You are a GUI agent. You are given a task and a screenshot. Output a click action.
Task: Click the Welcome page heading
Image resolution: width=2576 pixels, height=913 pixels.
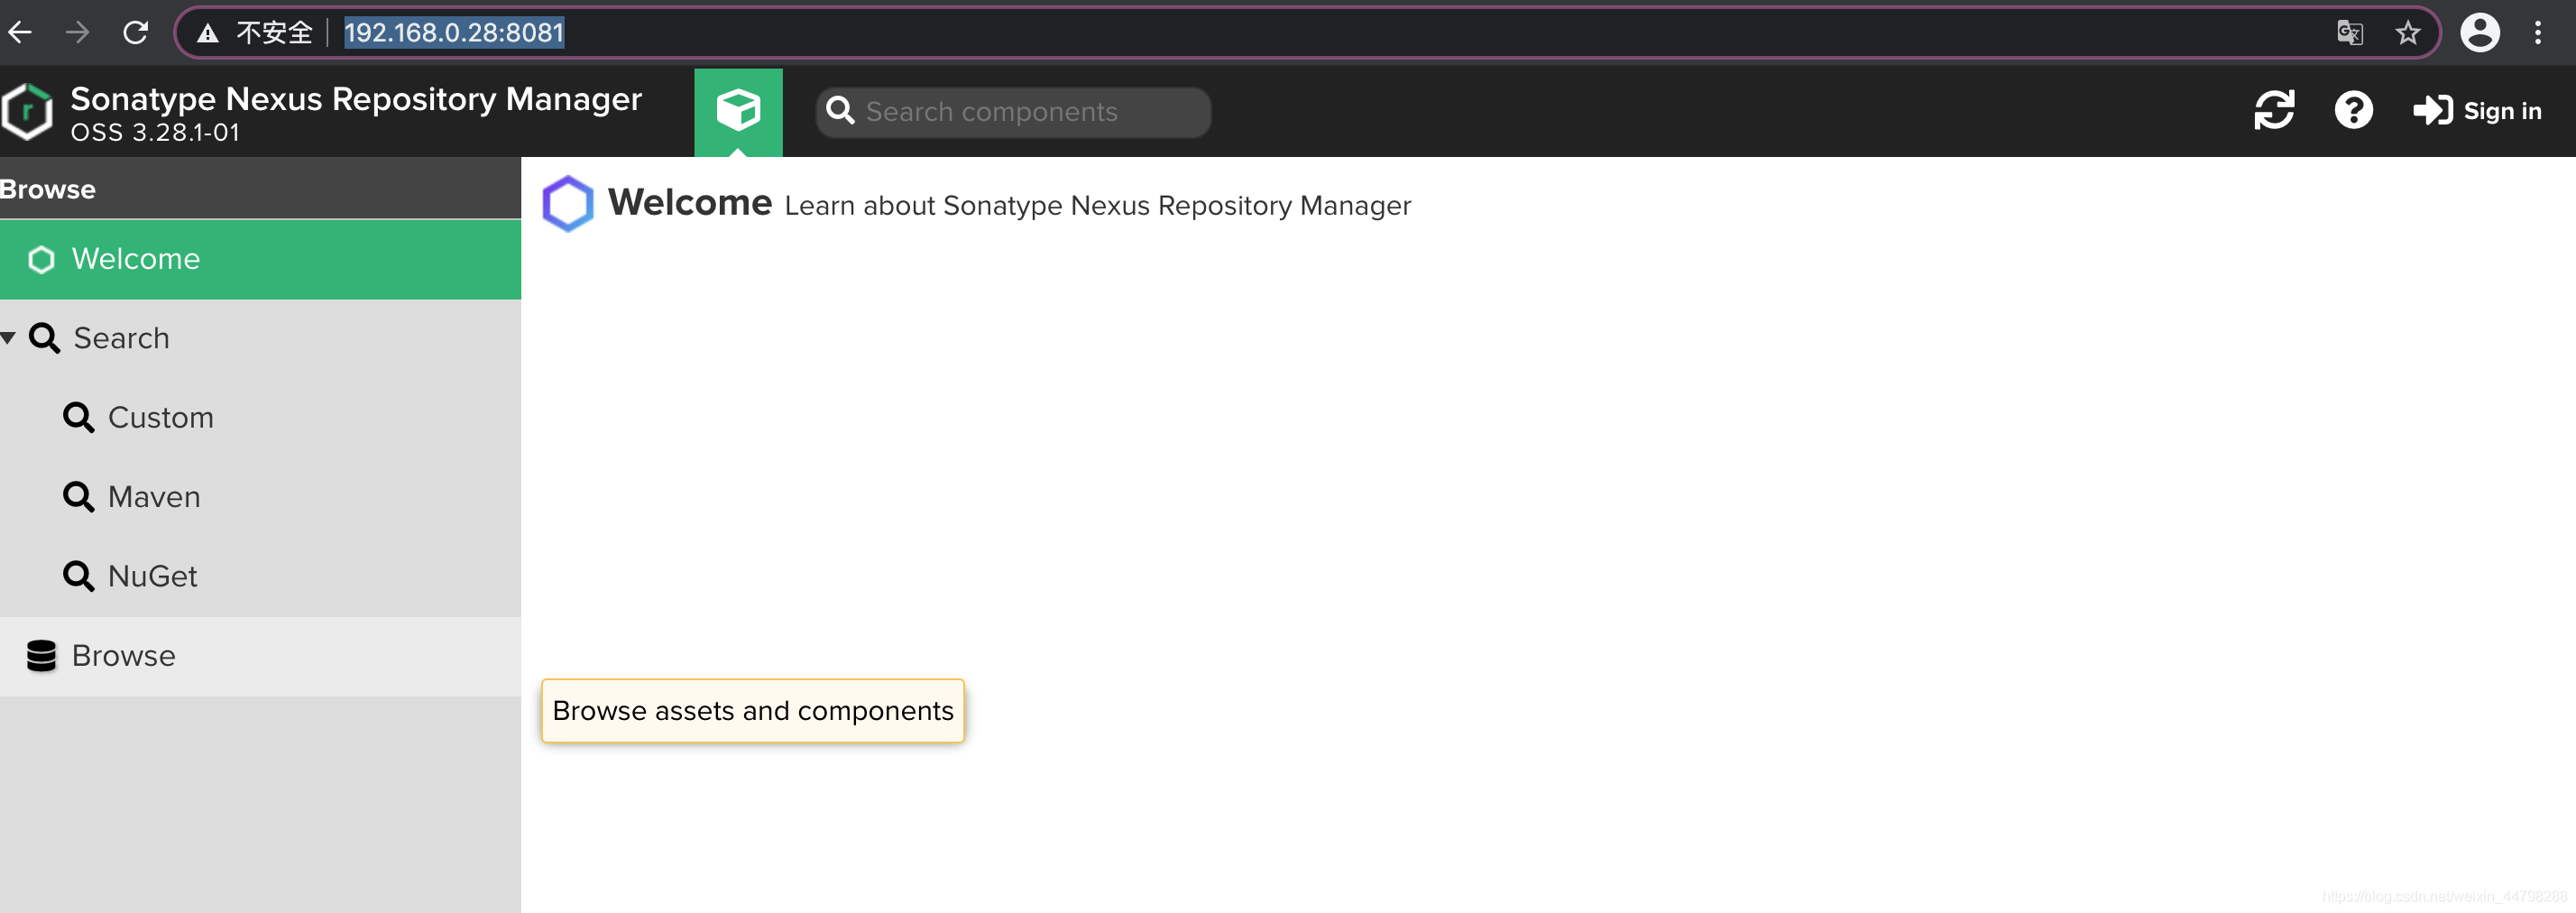(x=690, y=202)
